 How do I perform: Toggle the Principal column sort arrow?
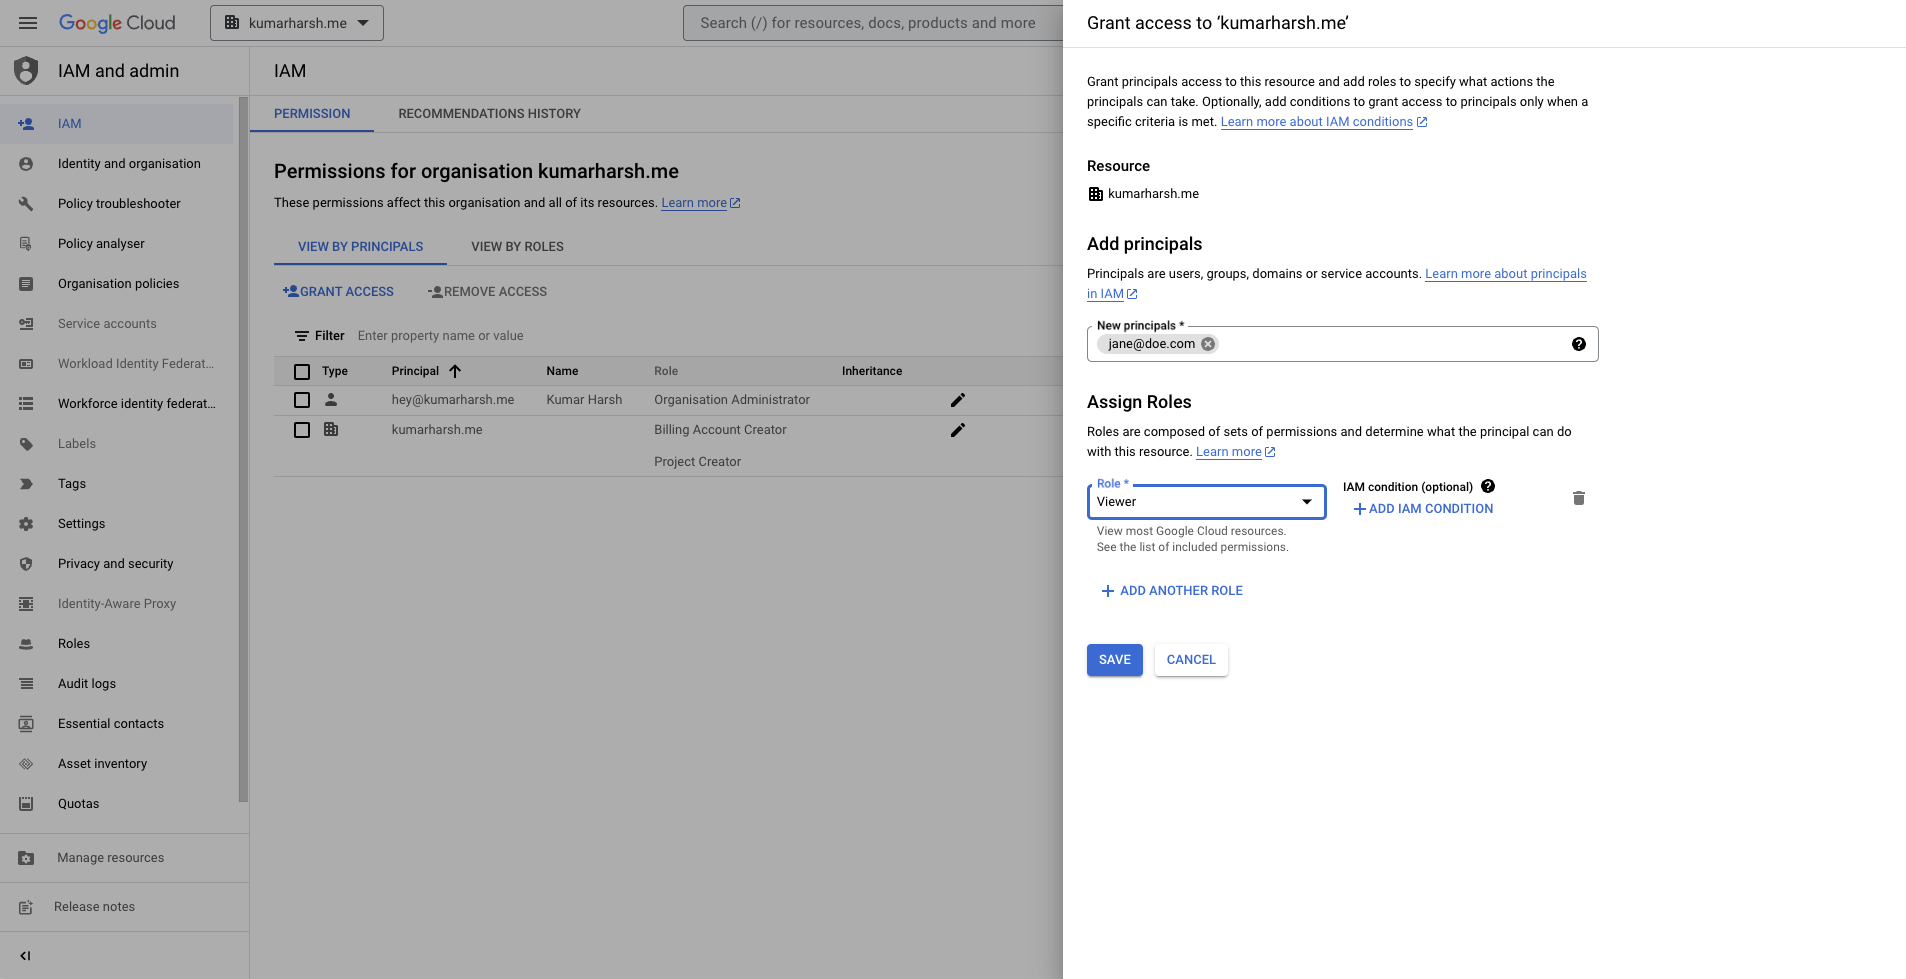coord(455,370)
